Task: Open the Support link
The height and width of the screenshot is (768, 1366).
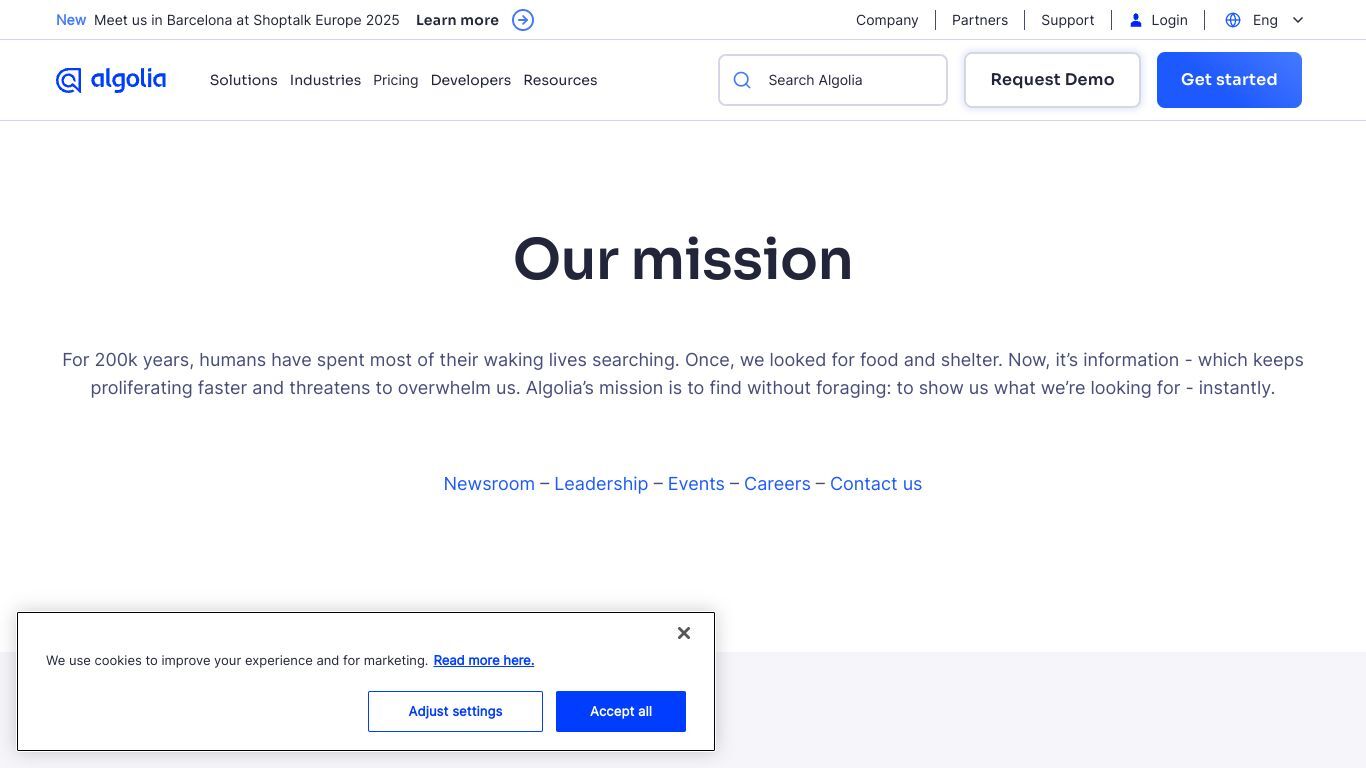Action: [x=1068, y=20]
